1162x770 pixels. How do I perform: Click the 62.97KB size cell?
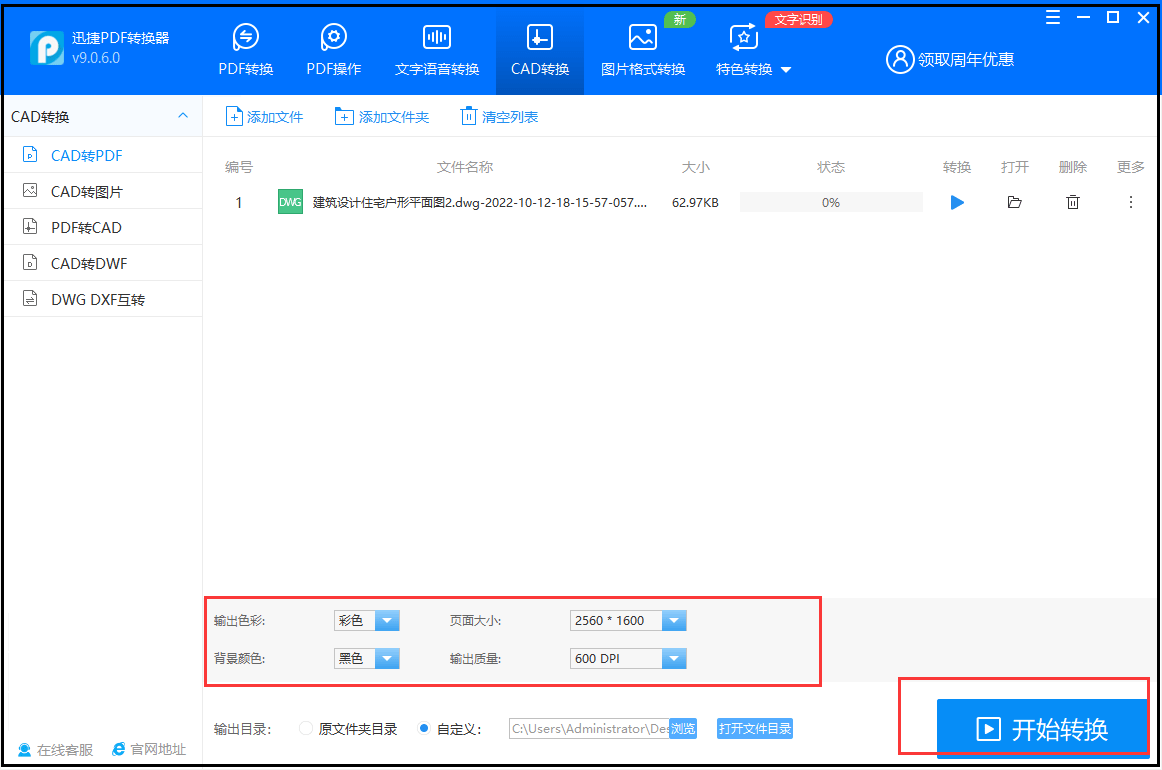[x=695, y=202]
